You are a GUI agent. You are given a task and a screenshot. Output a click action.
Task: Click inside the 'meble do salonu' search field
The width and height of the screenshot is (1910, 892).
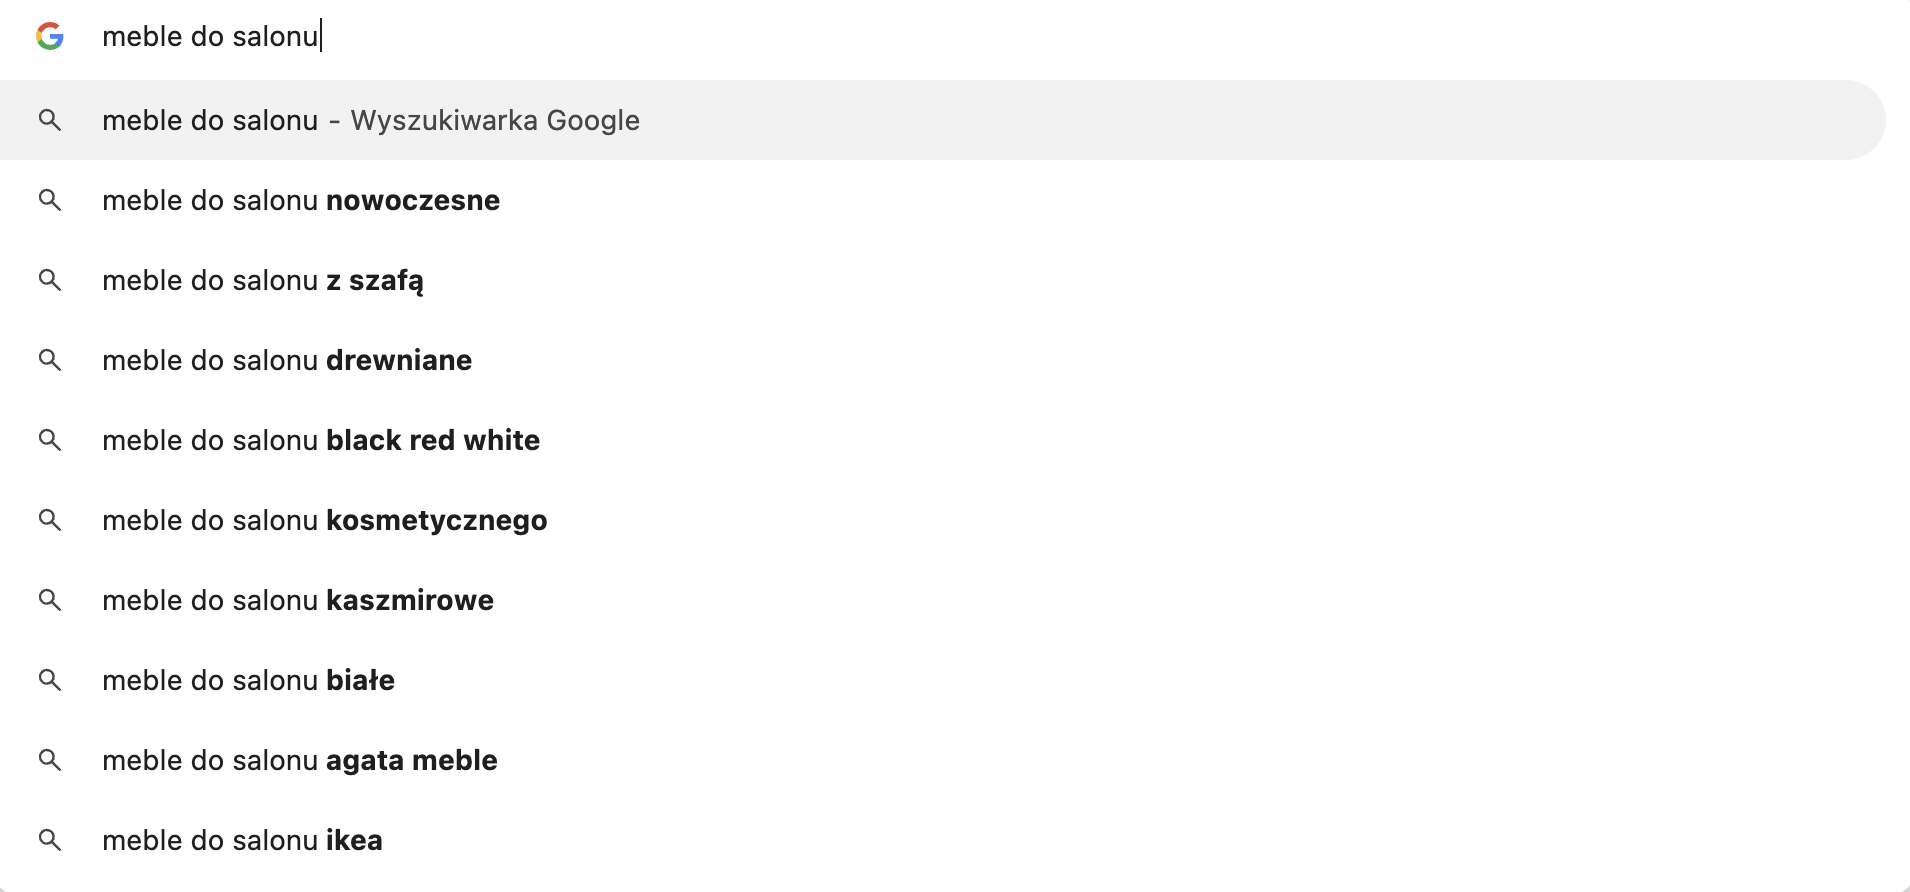pos(990,37)
